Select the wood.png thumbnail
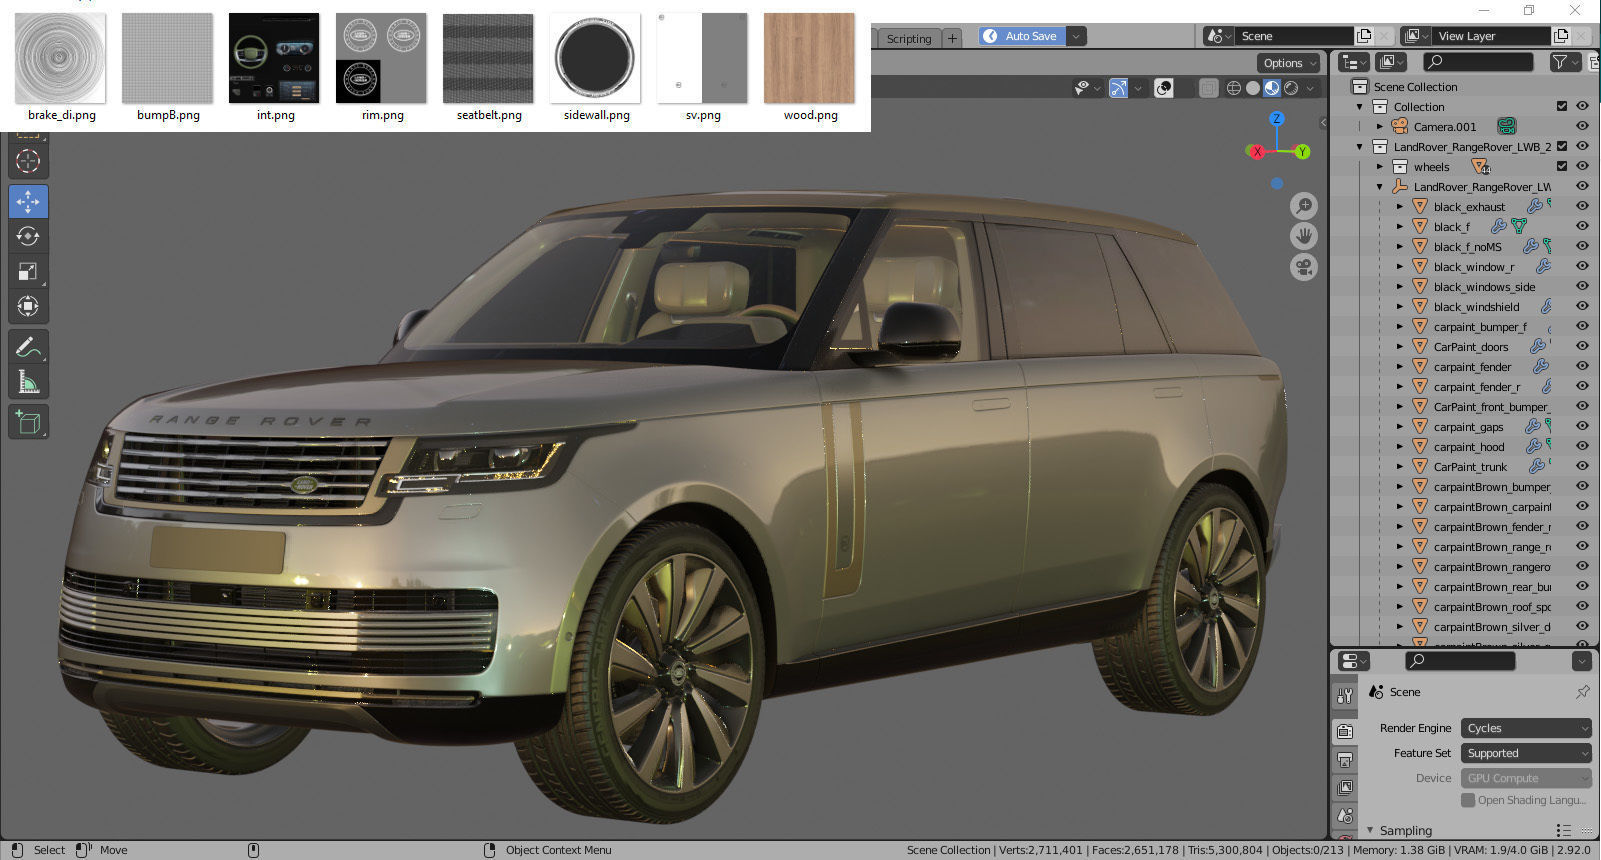Viewport: 1601px width, 860px height. [x=810, y=67]
